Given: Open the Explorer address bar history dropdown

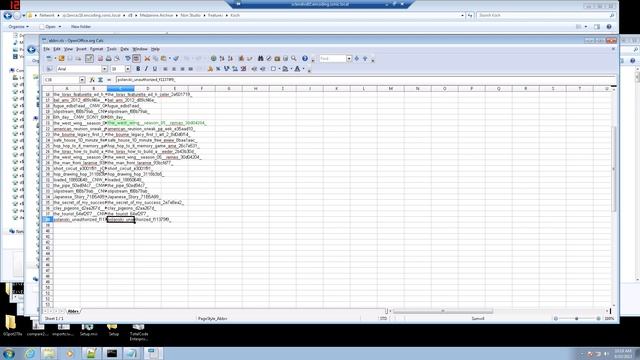Looking at the screenshot, I should tap(462, 16).
